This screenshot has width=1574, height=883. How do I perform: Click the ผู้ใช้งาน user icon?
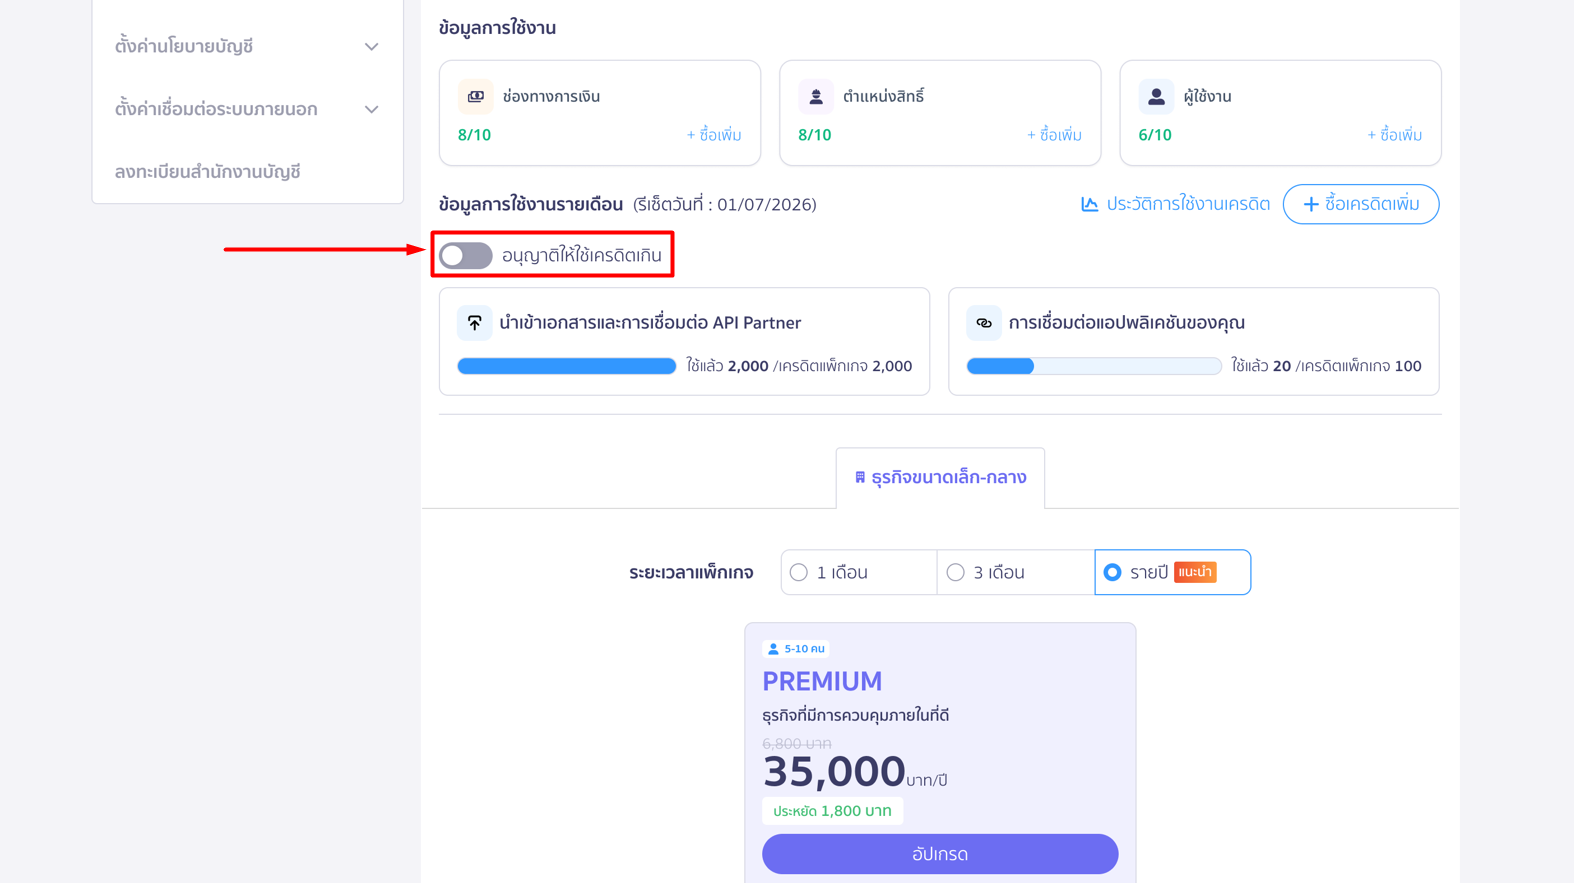[1156, 97]
